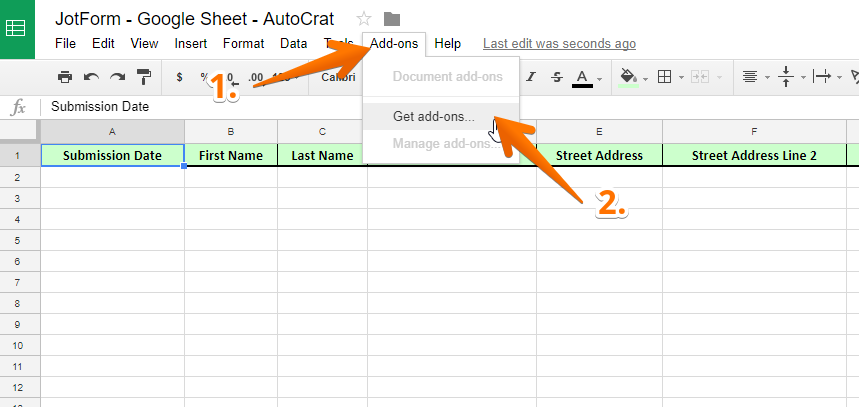Select the First Name header cell
This screenshot has width=859, height=407.
click(x=231, y=155)
